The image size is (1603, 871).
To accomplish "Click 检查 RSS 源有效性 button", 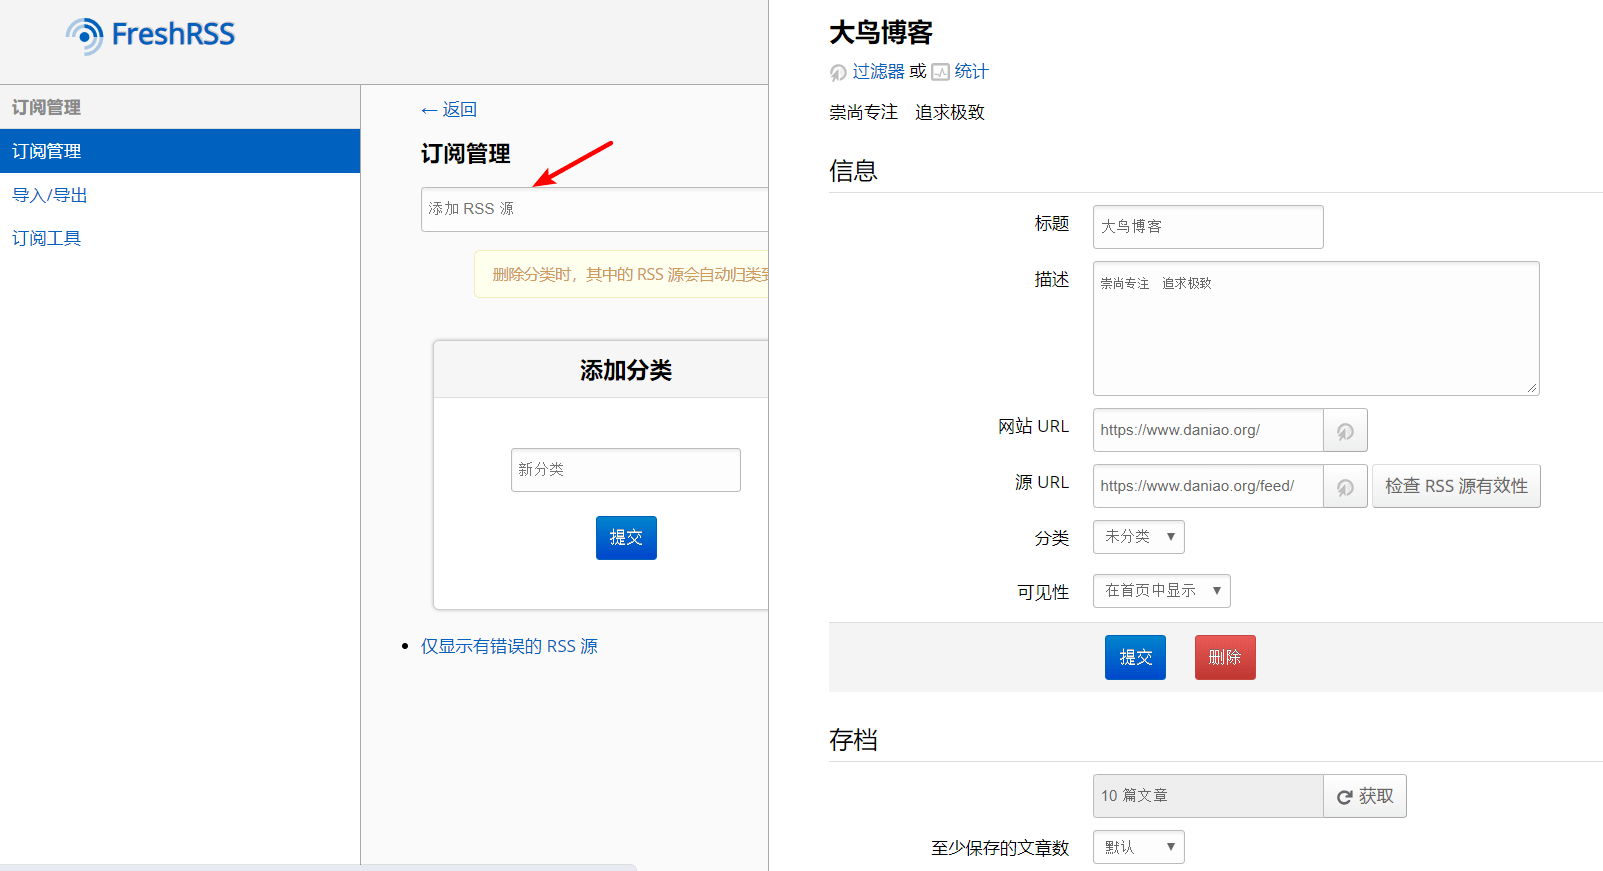I will click(1455, 486).
